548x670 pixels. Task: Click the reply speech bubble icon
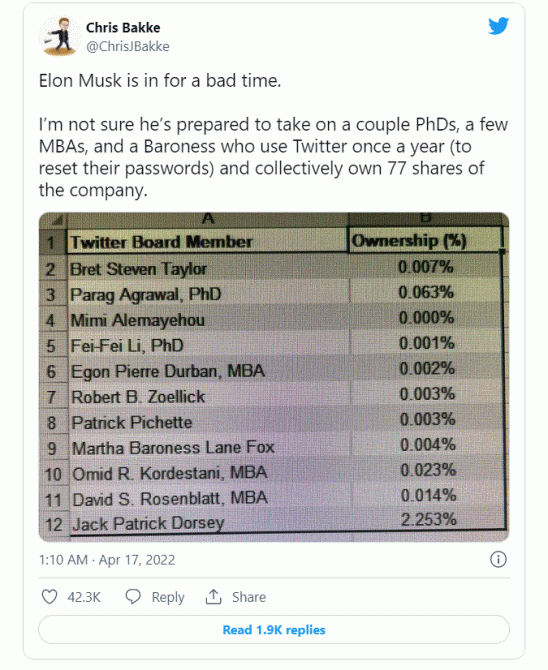tap(133, 597)
